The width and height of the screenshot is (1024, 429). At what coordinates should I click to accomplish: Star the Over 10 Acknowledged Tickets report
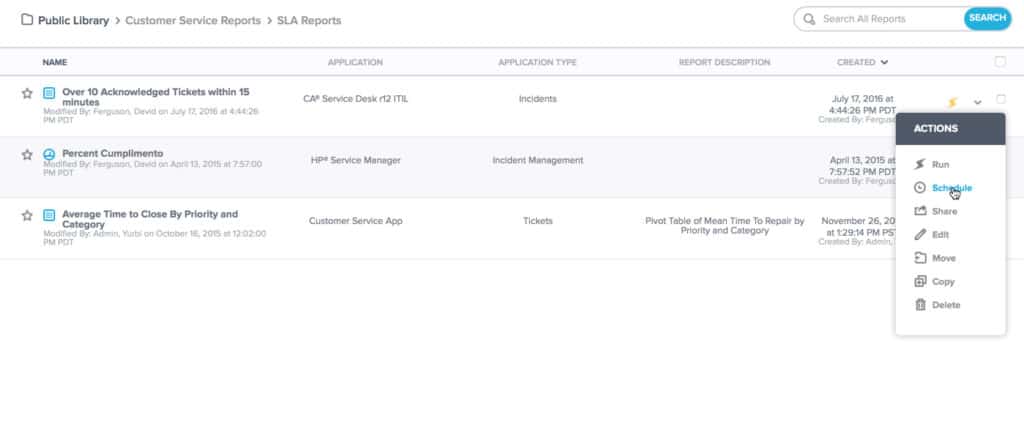click(x=27, y=93)
